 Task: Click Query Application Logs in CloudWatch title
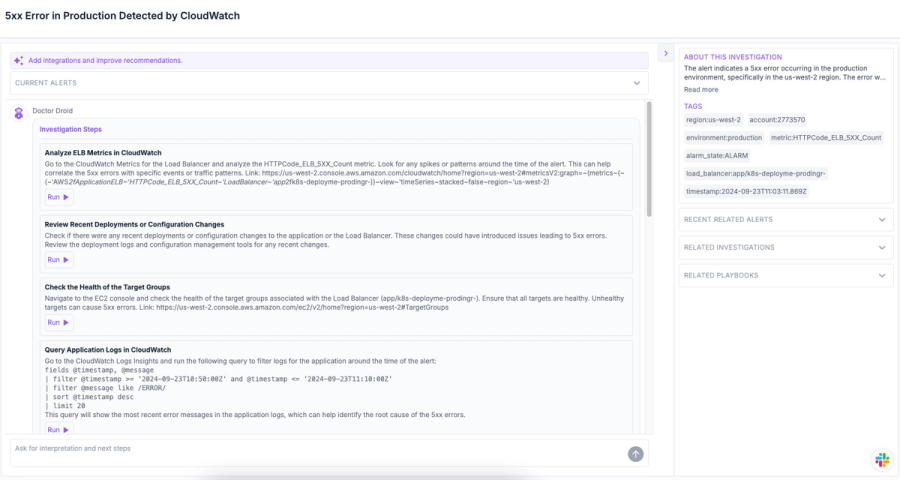108,350
